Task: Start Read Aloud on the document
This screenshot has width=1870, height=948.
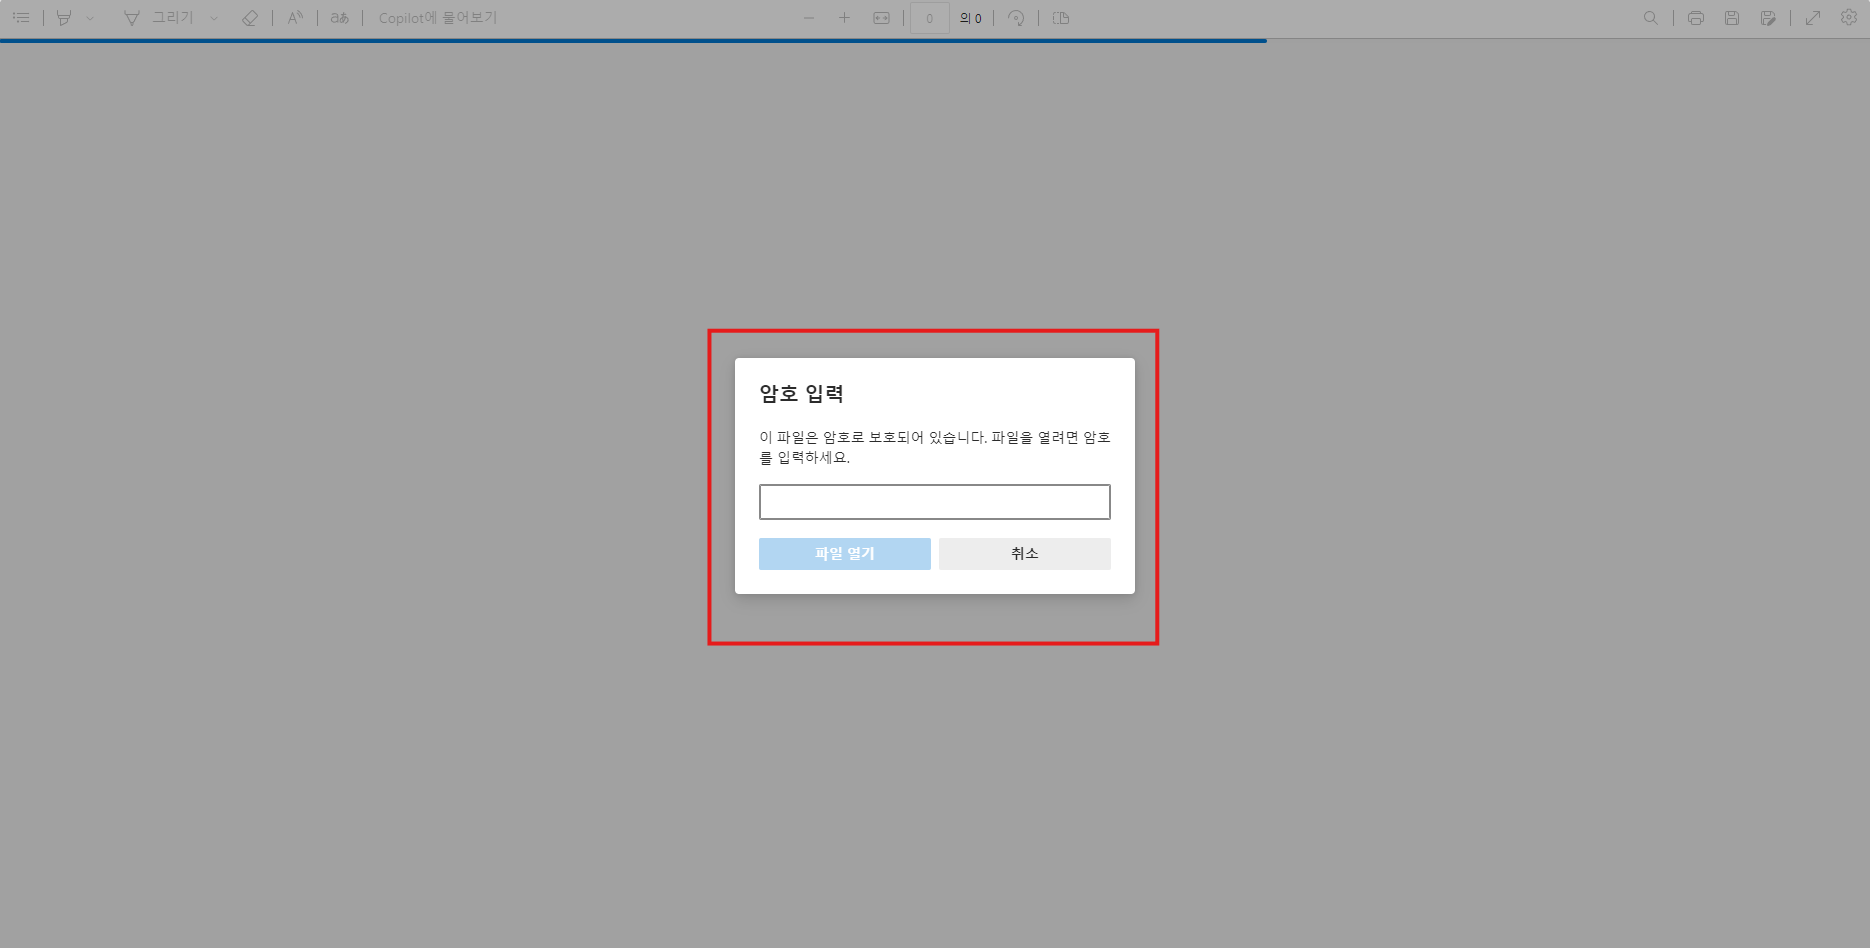Action: 293,17
